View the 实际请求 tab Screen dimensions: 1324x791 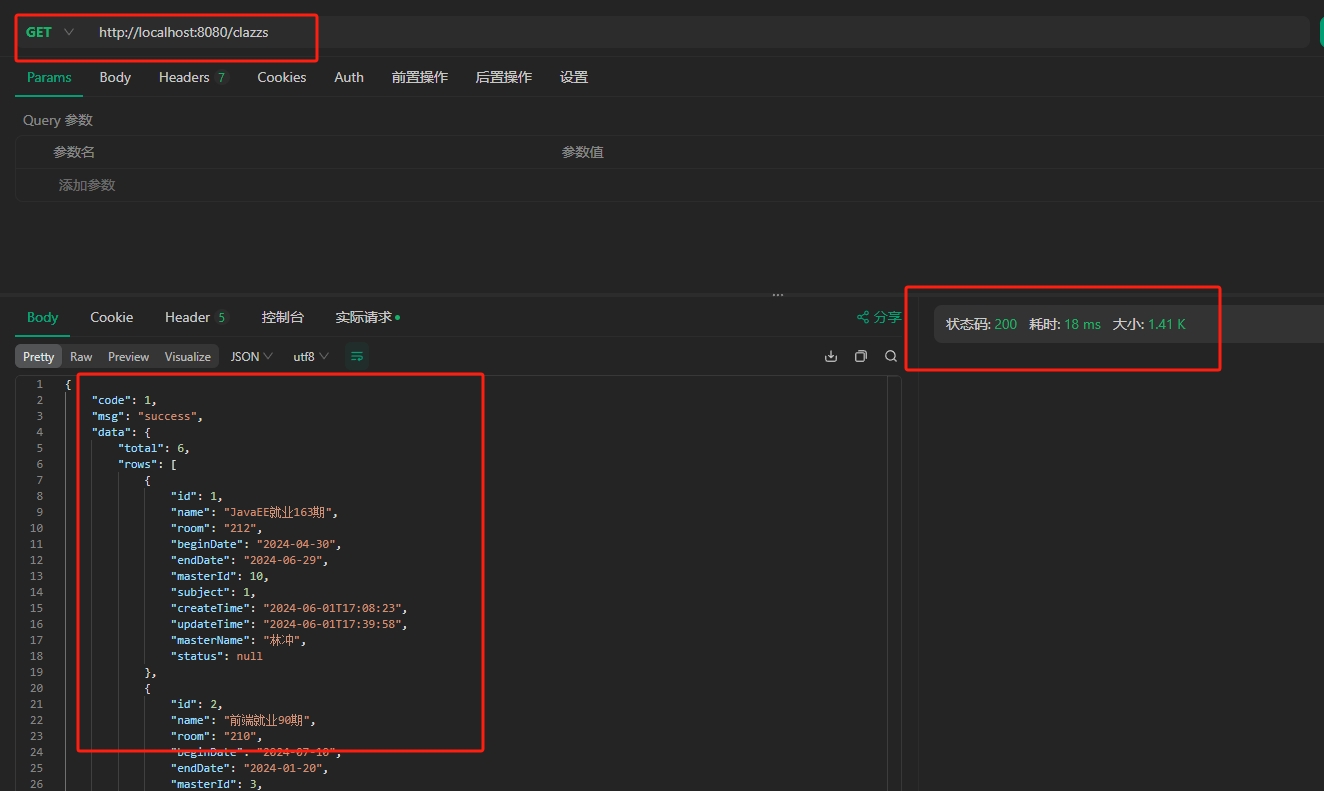(x=364, y=317)
